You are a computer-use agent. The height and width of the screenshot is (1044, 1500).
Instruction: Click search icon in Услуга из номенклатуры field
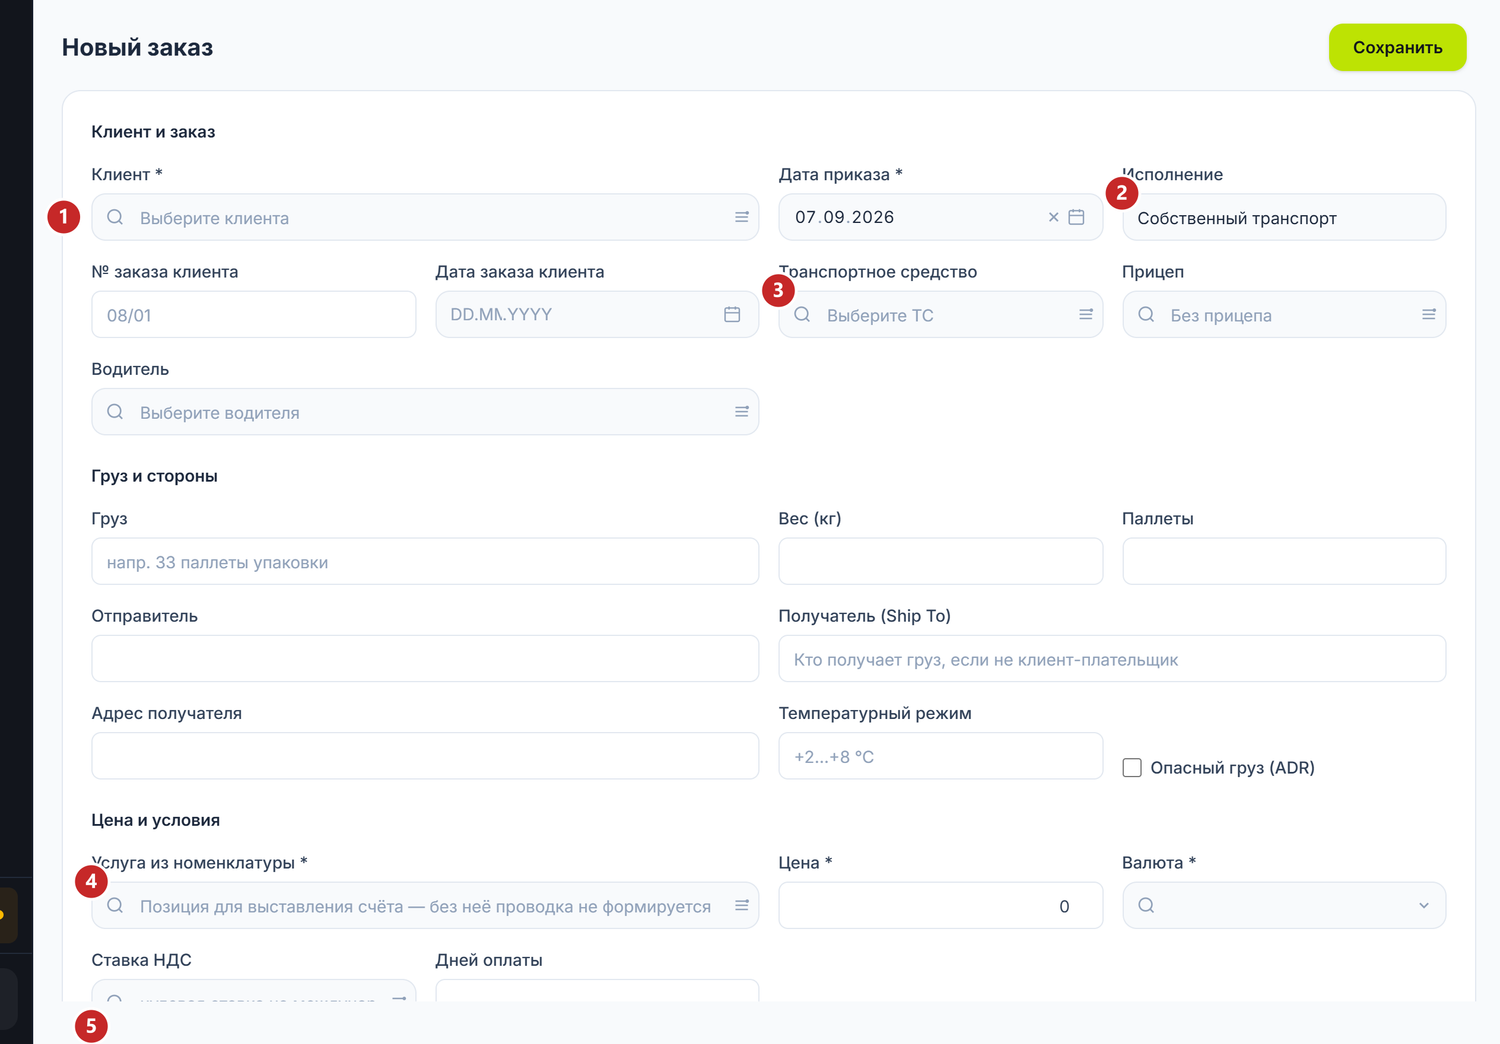115,905
